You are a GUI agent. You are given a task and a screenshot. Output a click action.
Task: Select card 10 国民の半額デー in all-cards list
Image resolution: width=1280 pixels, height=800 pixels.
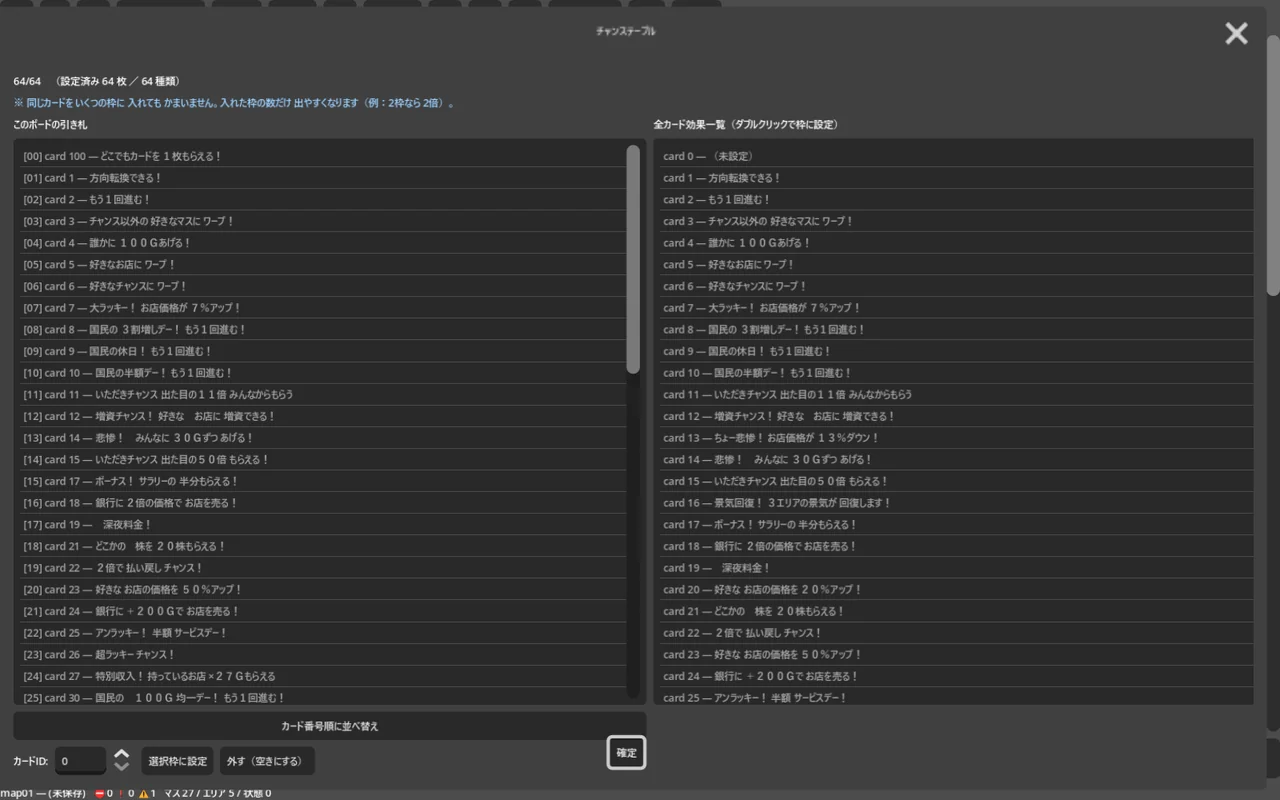click(x=956, y=373)
